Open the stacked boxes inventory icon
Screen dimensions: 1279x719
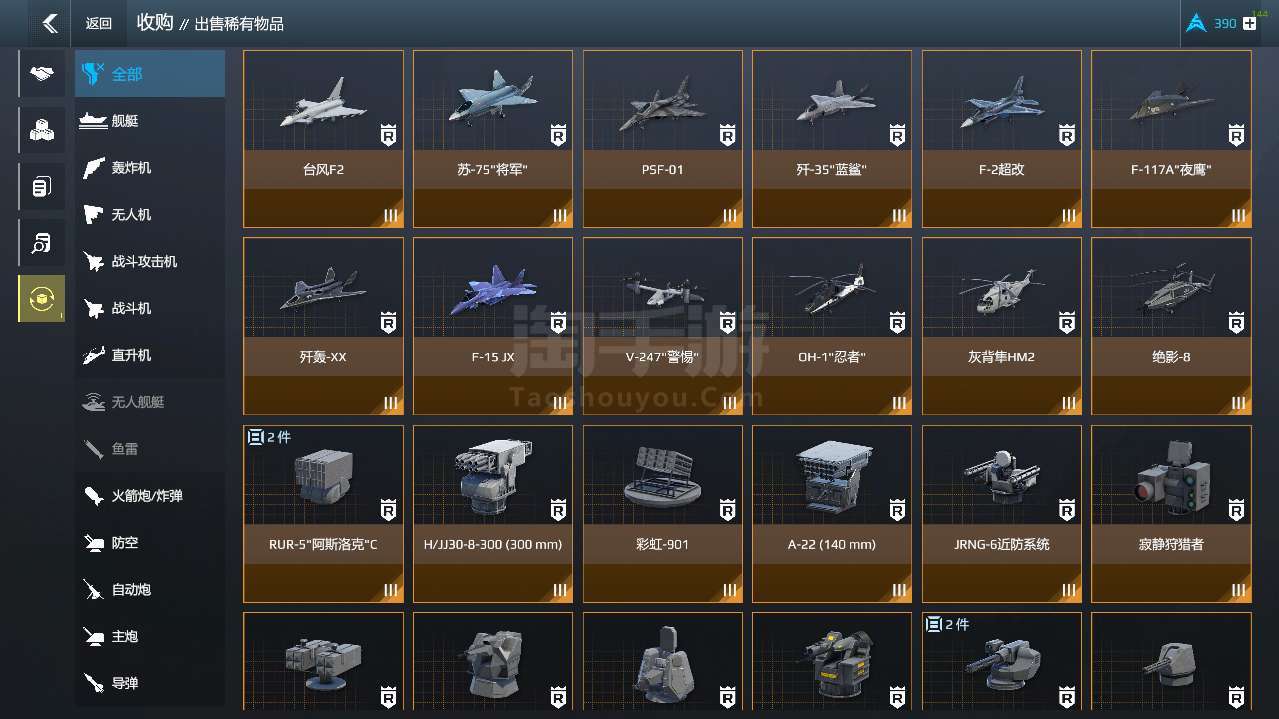(41, 130)
